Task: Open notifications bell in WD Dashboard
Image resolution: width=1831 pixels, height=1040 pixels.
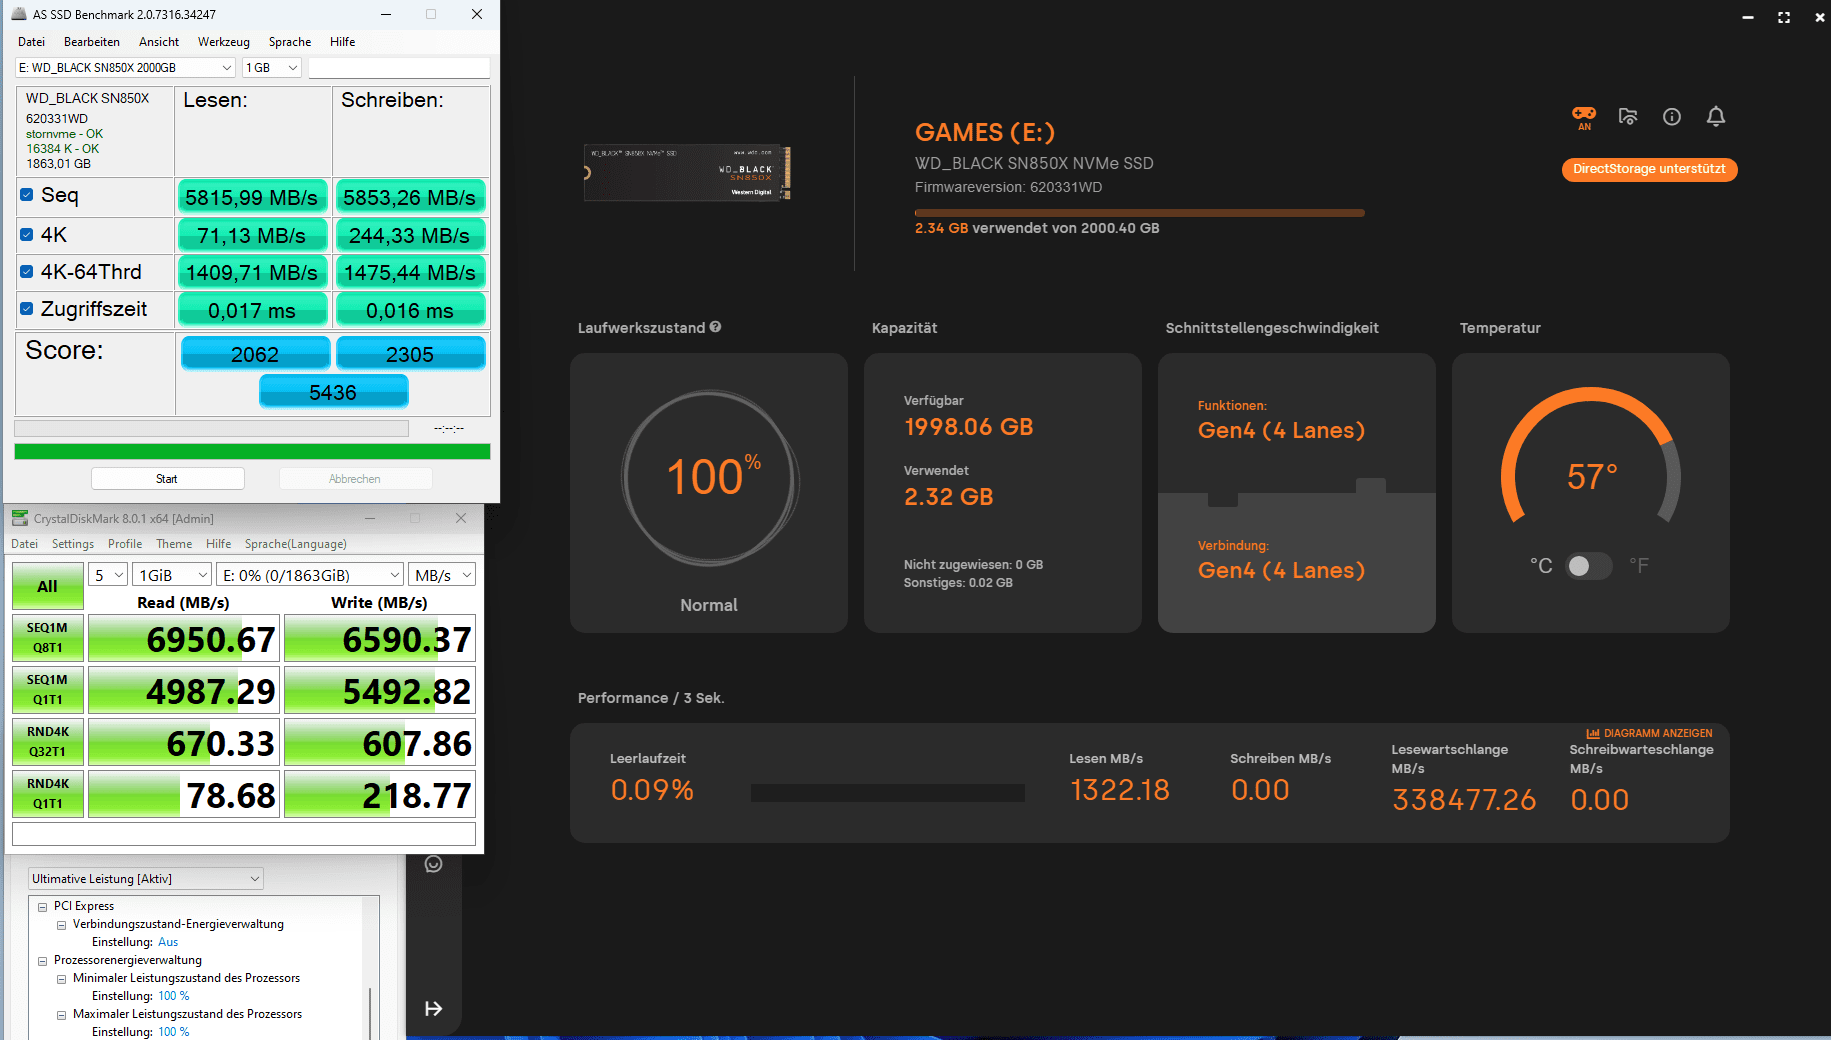Action: coord(1716,116)
